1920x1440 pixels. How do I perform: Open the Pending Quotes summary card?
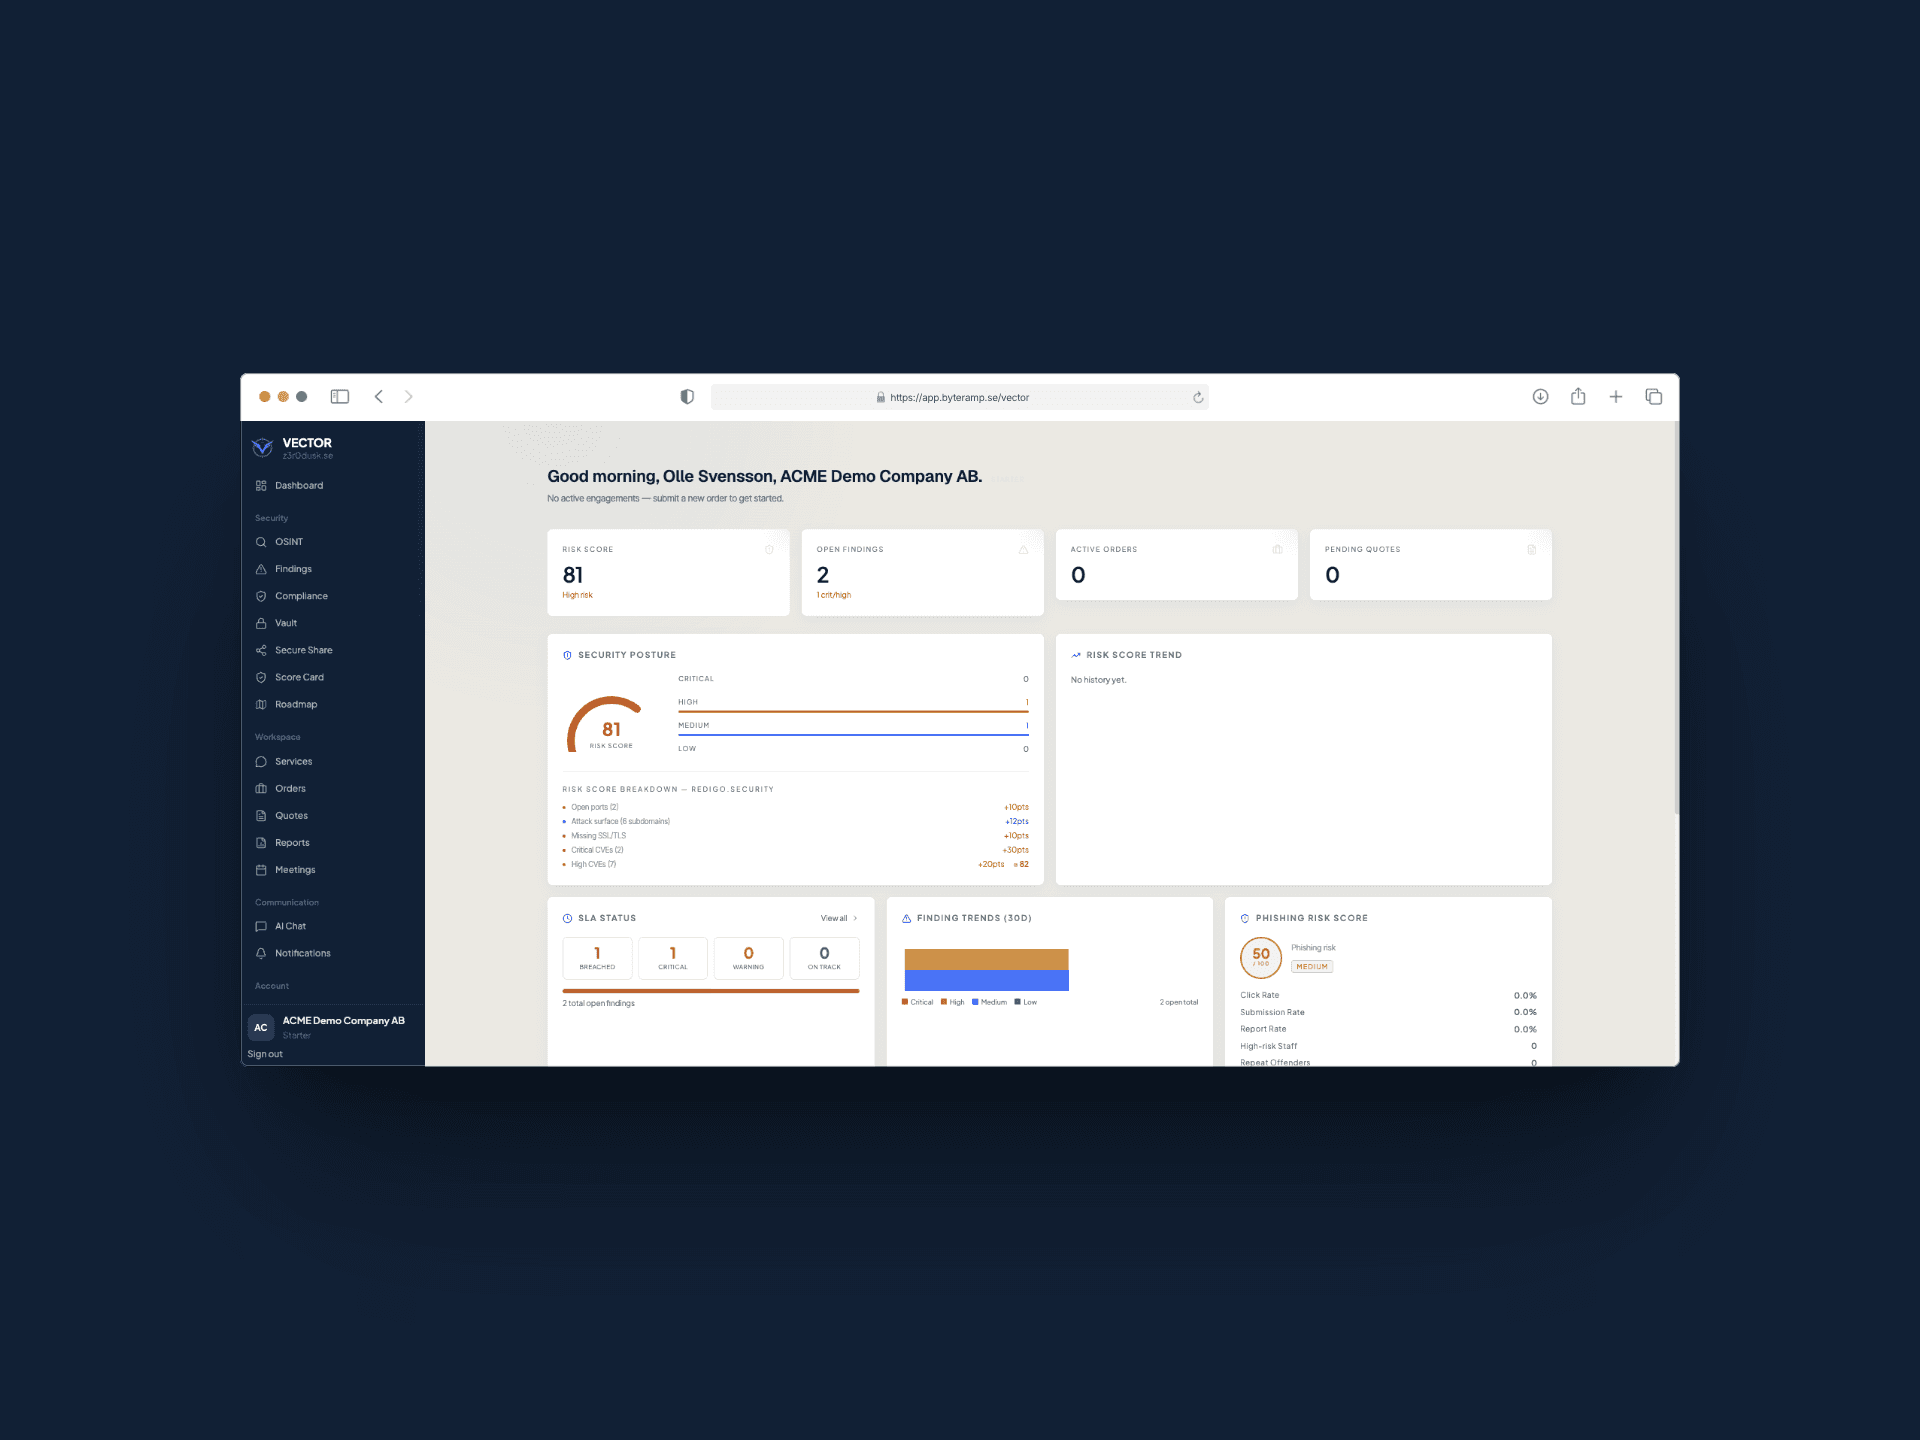(x=1431, y=565)
